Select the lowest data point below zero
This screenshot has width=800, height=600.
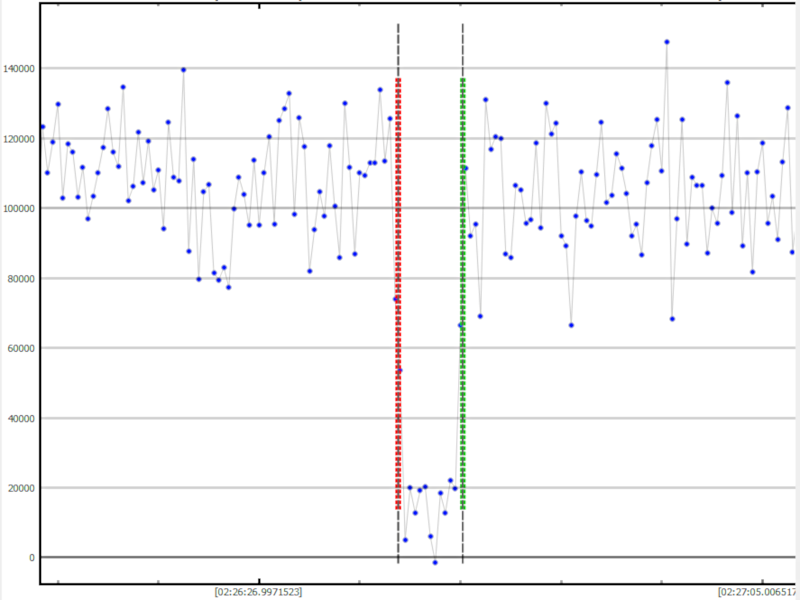click(x=435, y=562)
